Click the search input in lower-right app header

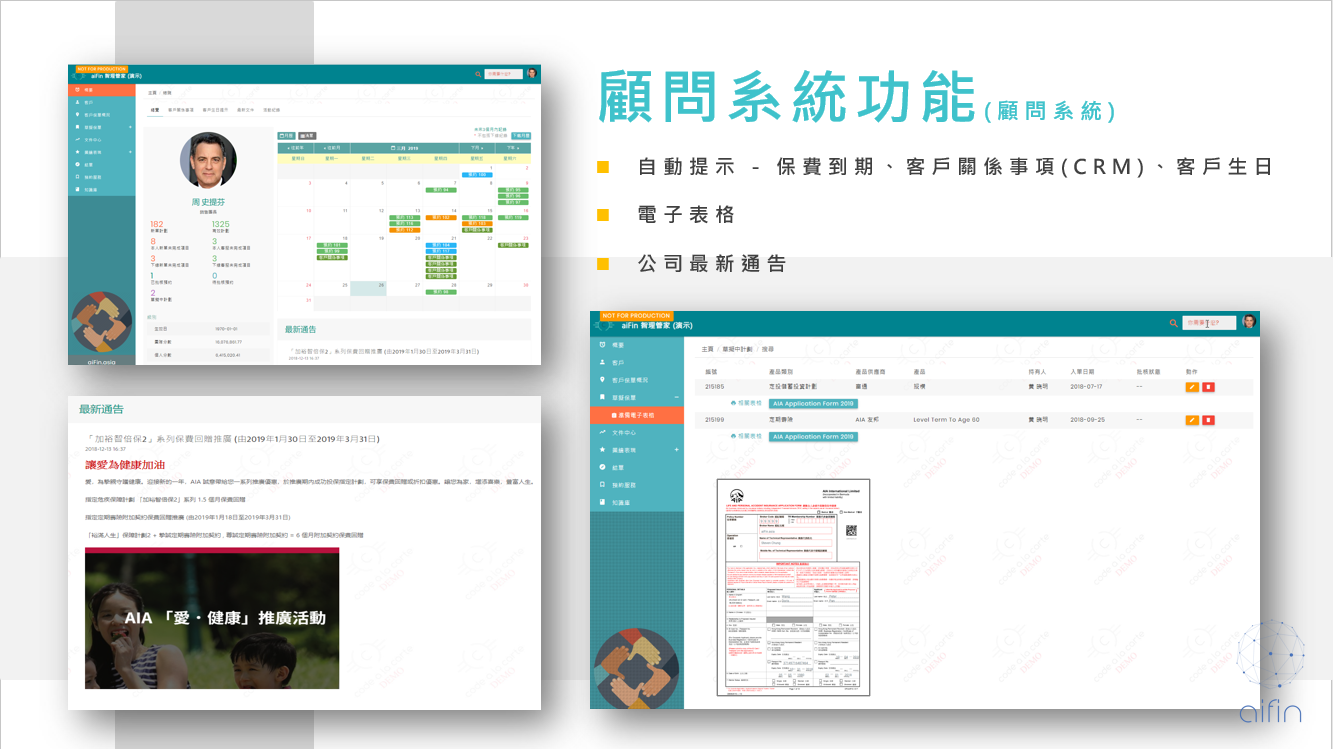1208,323
